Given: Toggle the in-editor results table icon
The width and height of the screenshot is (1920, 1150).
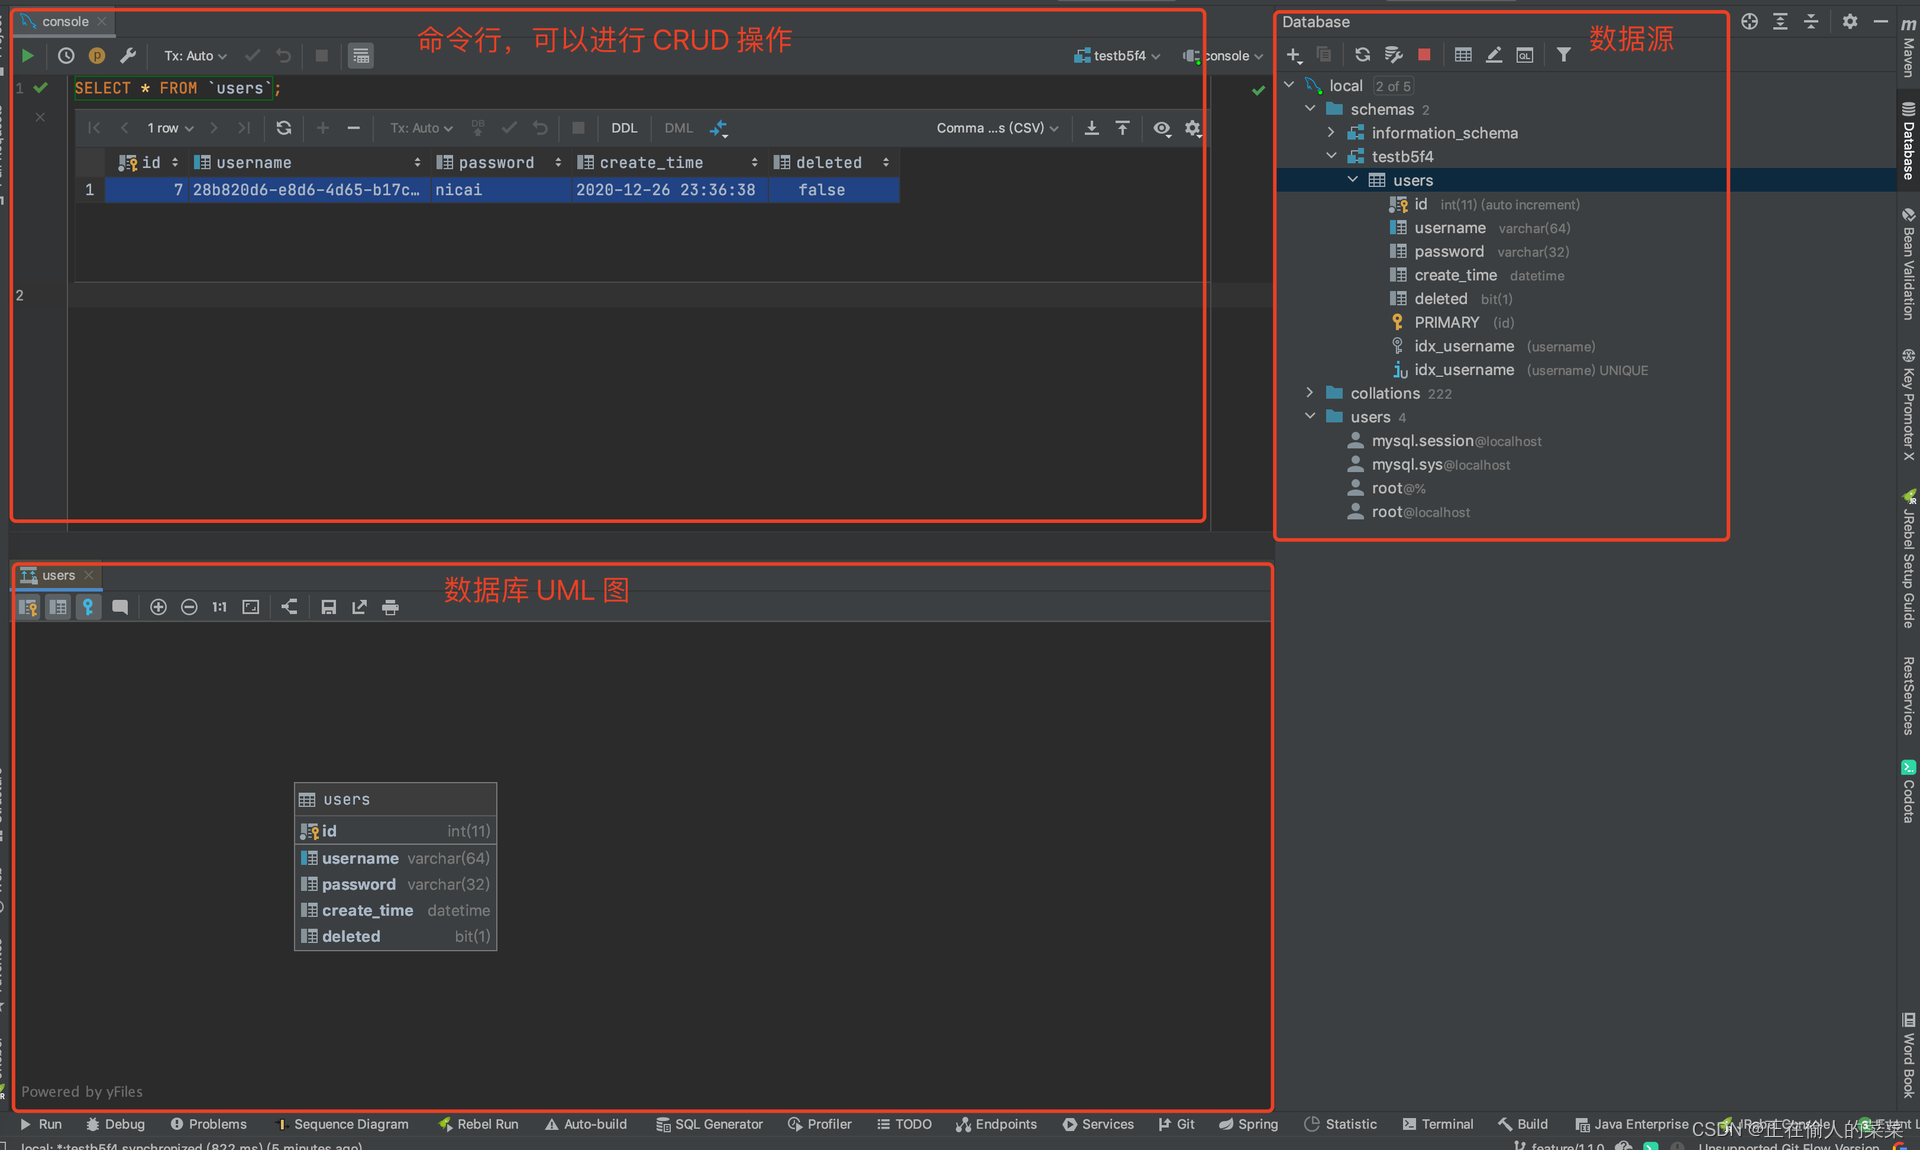Looking at the screenshot, I should point(361,56).
